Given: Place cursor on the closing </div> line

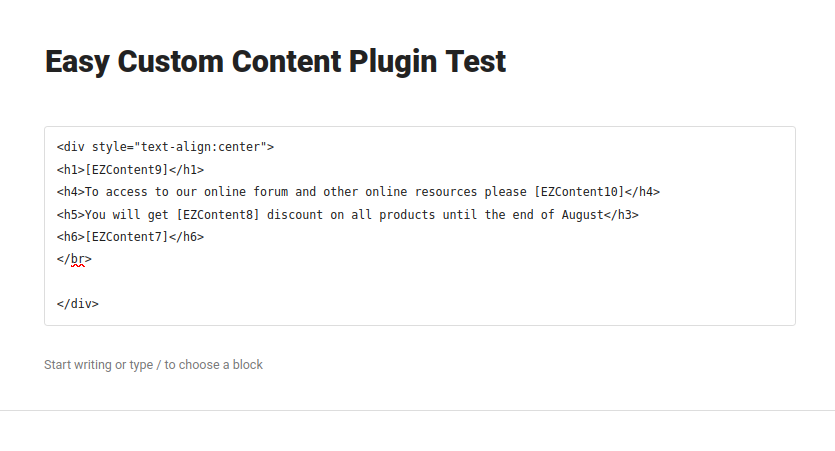Looking at the screenshot, I should [x=78, y=304].
